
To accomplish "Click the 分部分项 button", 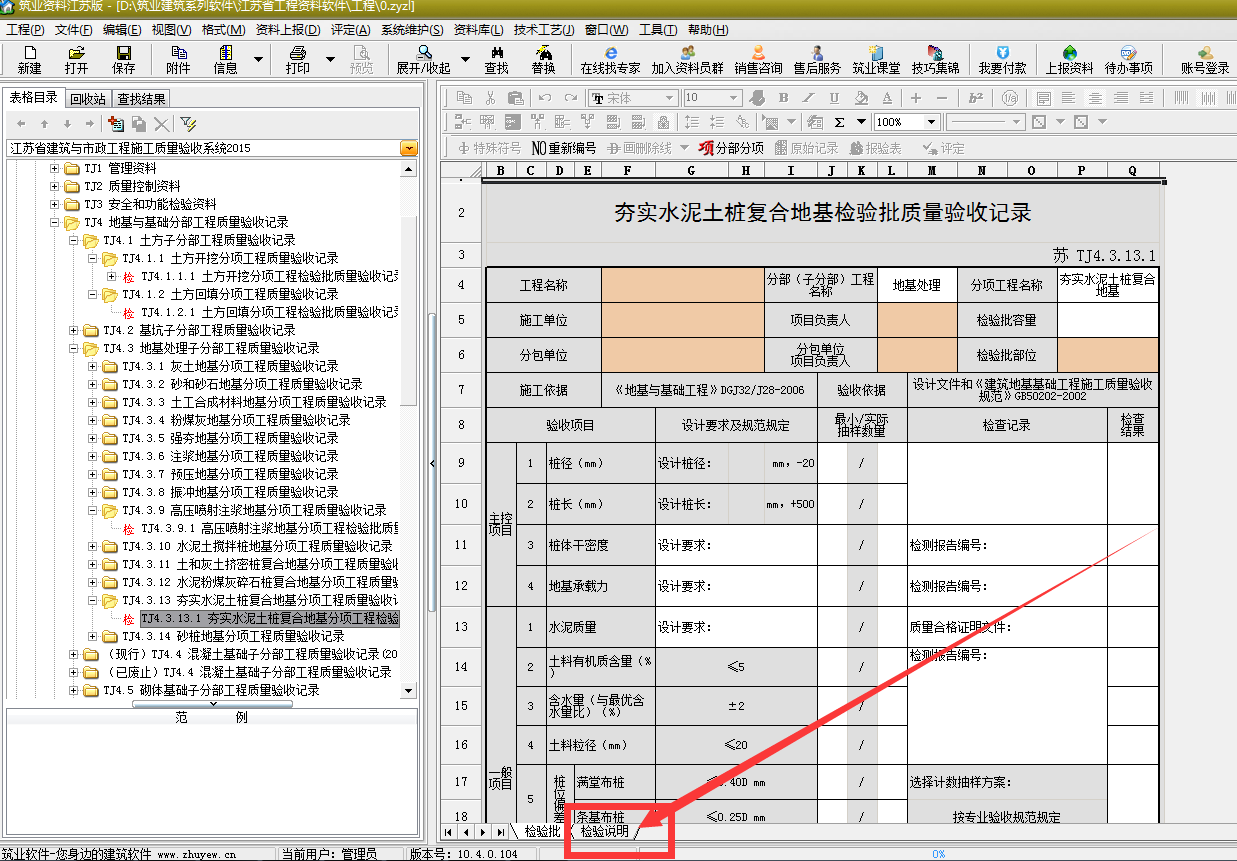I will coord(731,148).
